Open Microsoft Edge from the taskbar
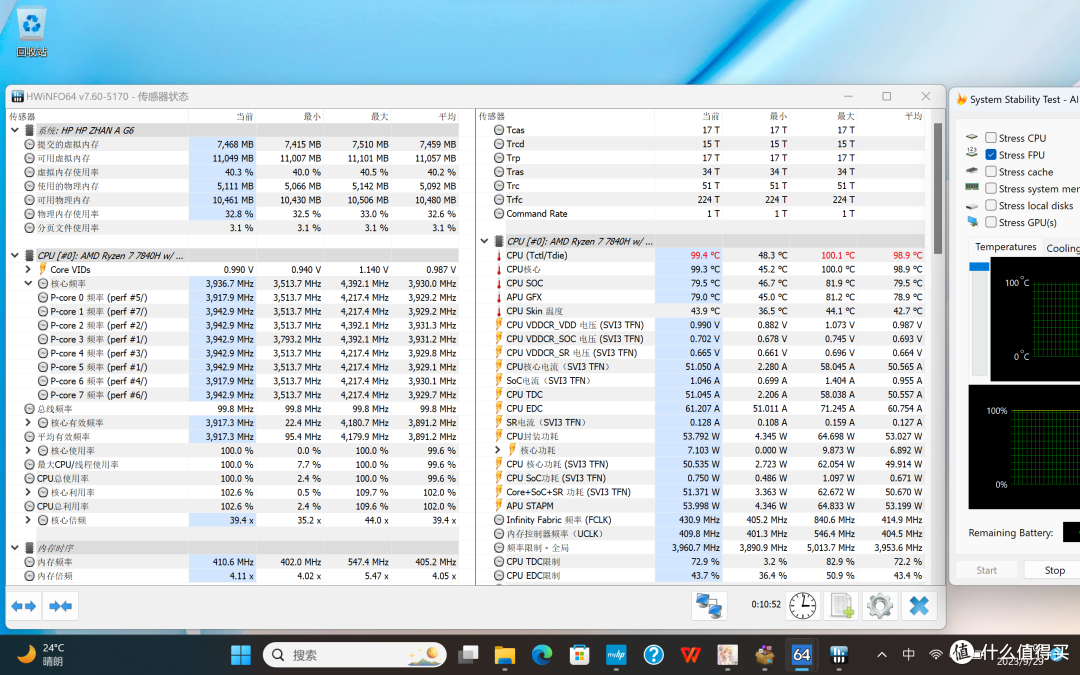 [542, 654]
